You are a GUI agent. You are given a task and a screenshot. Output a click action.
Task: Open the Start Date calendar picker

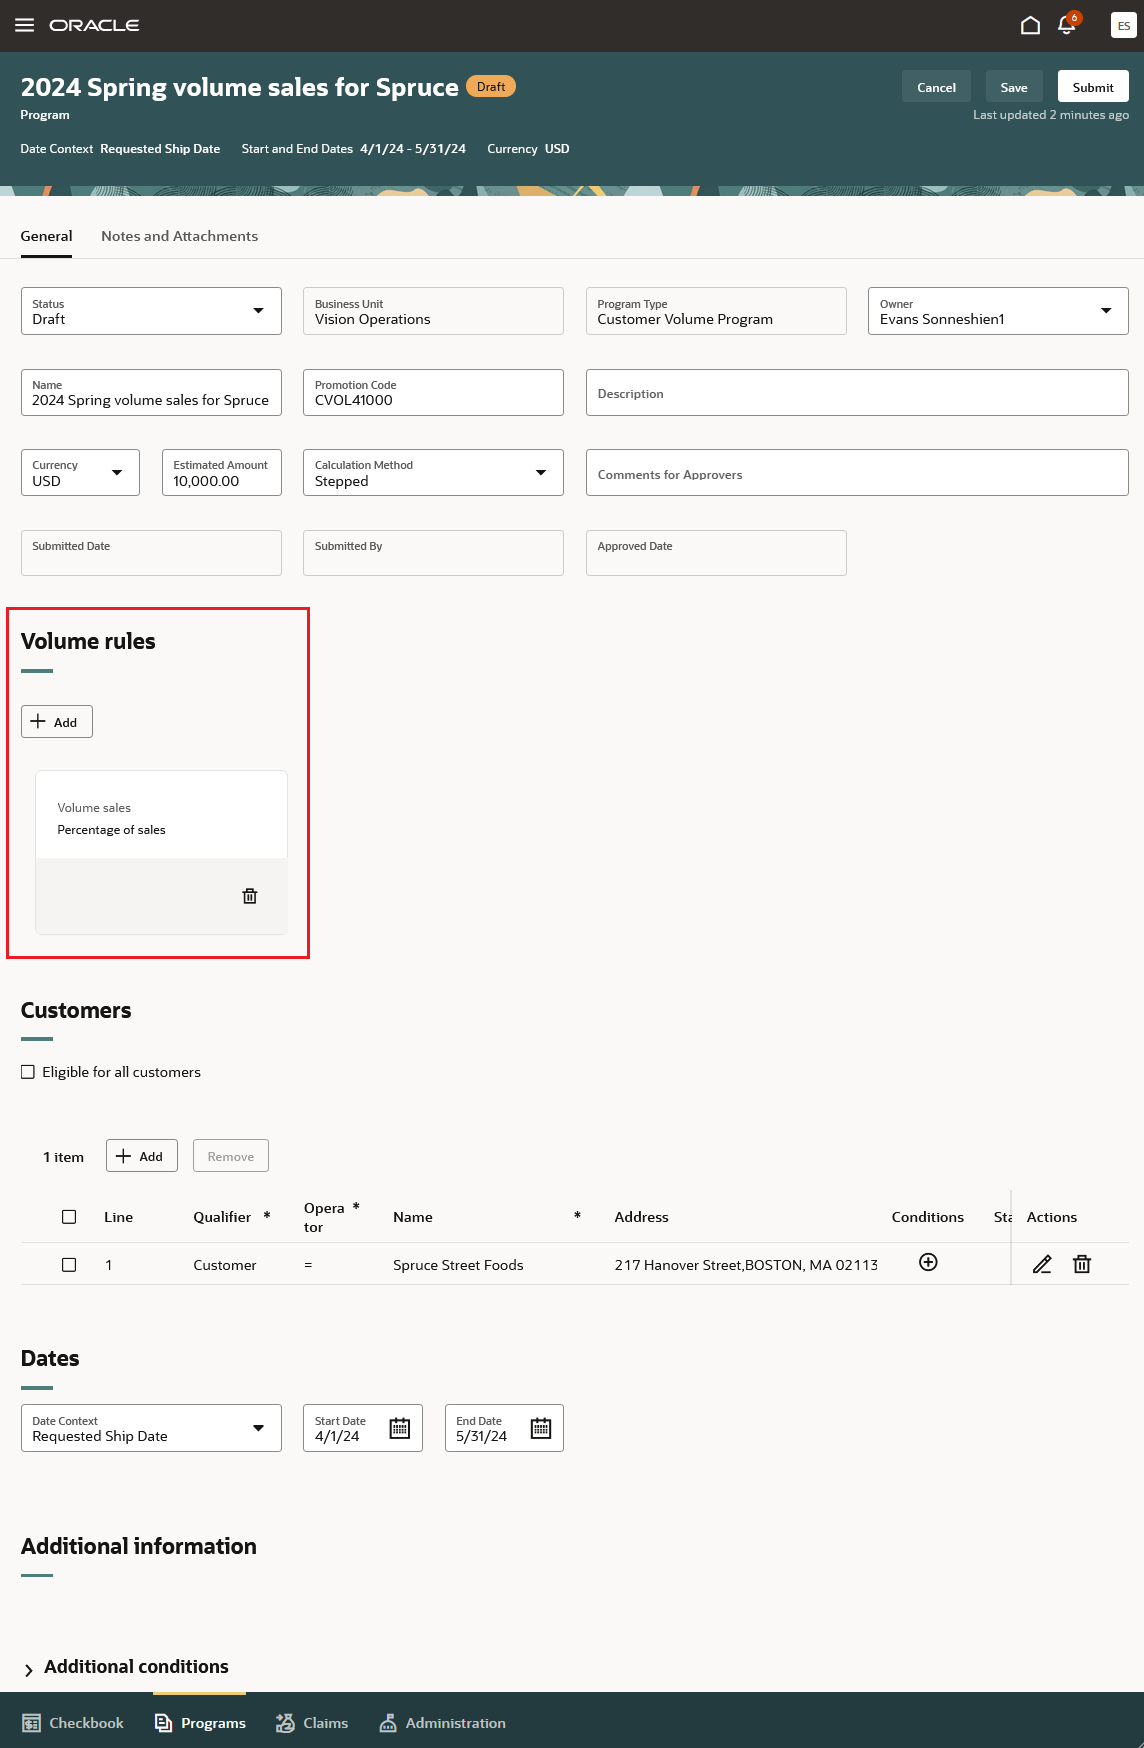click(400, 1428)
